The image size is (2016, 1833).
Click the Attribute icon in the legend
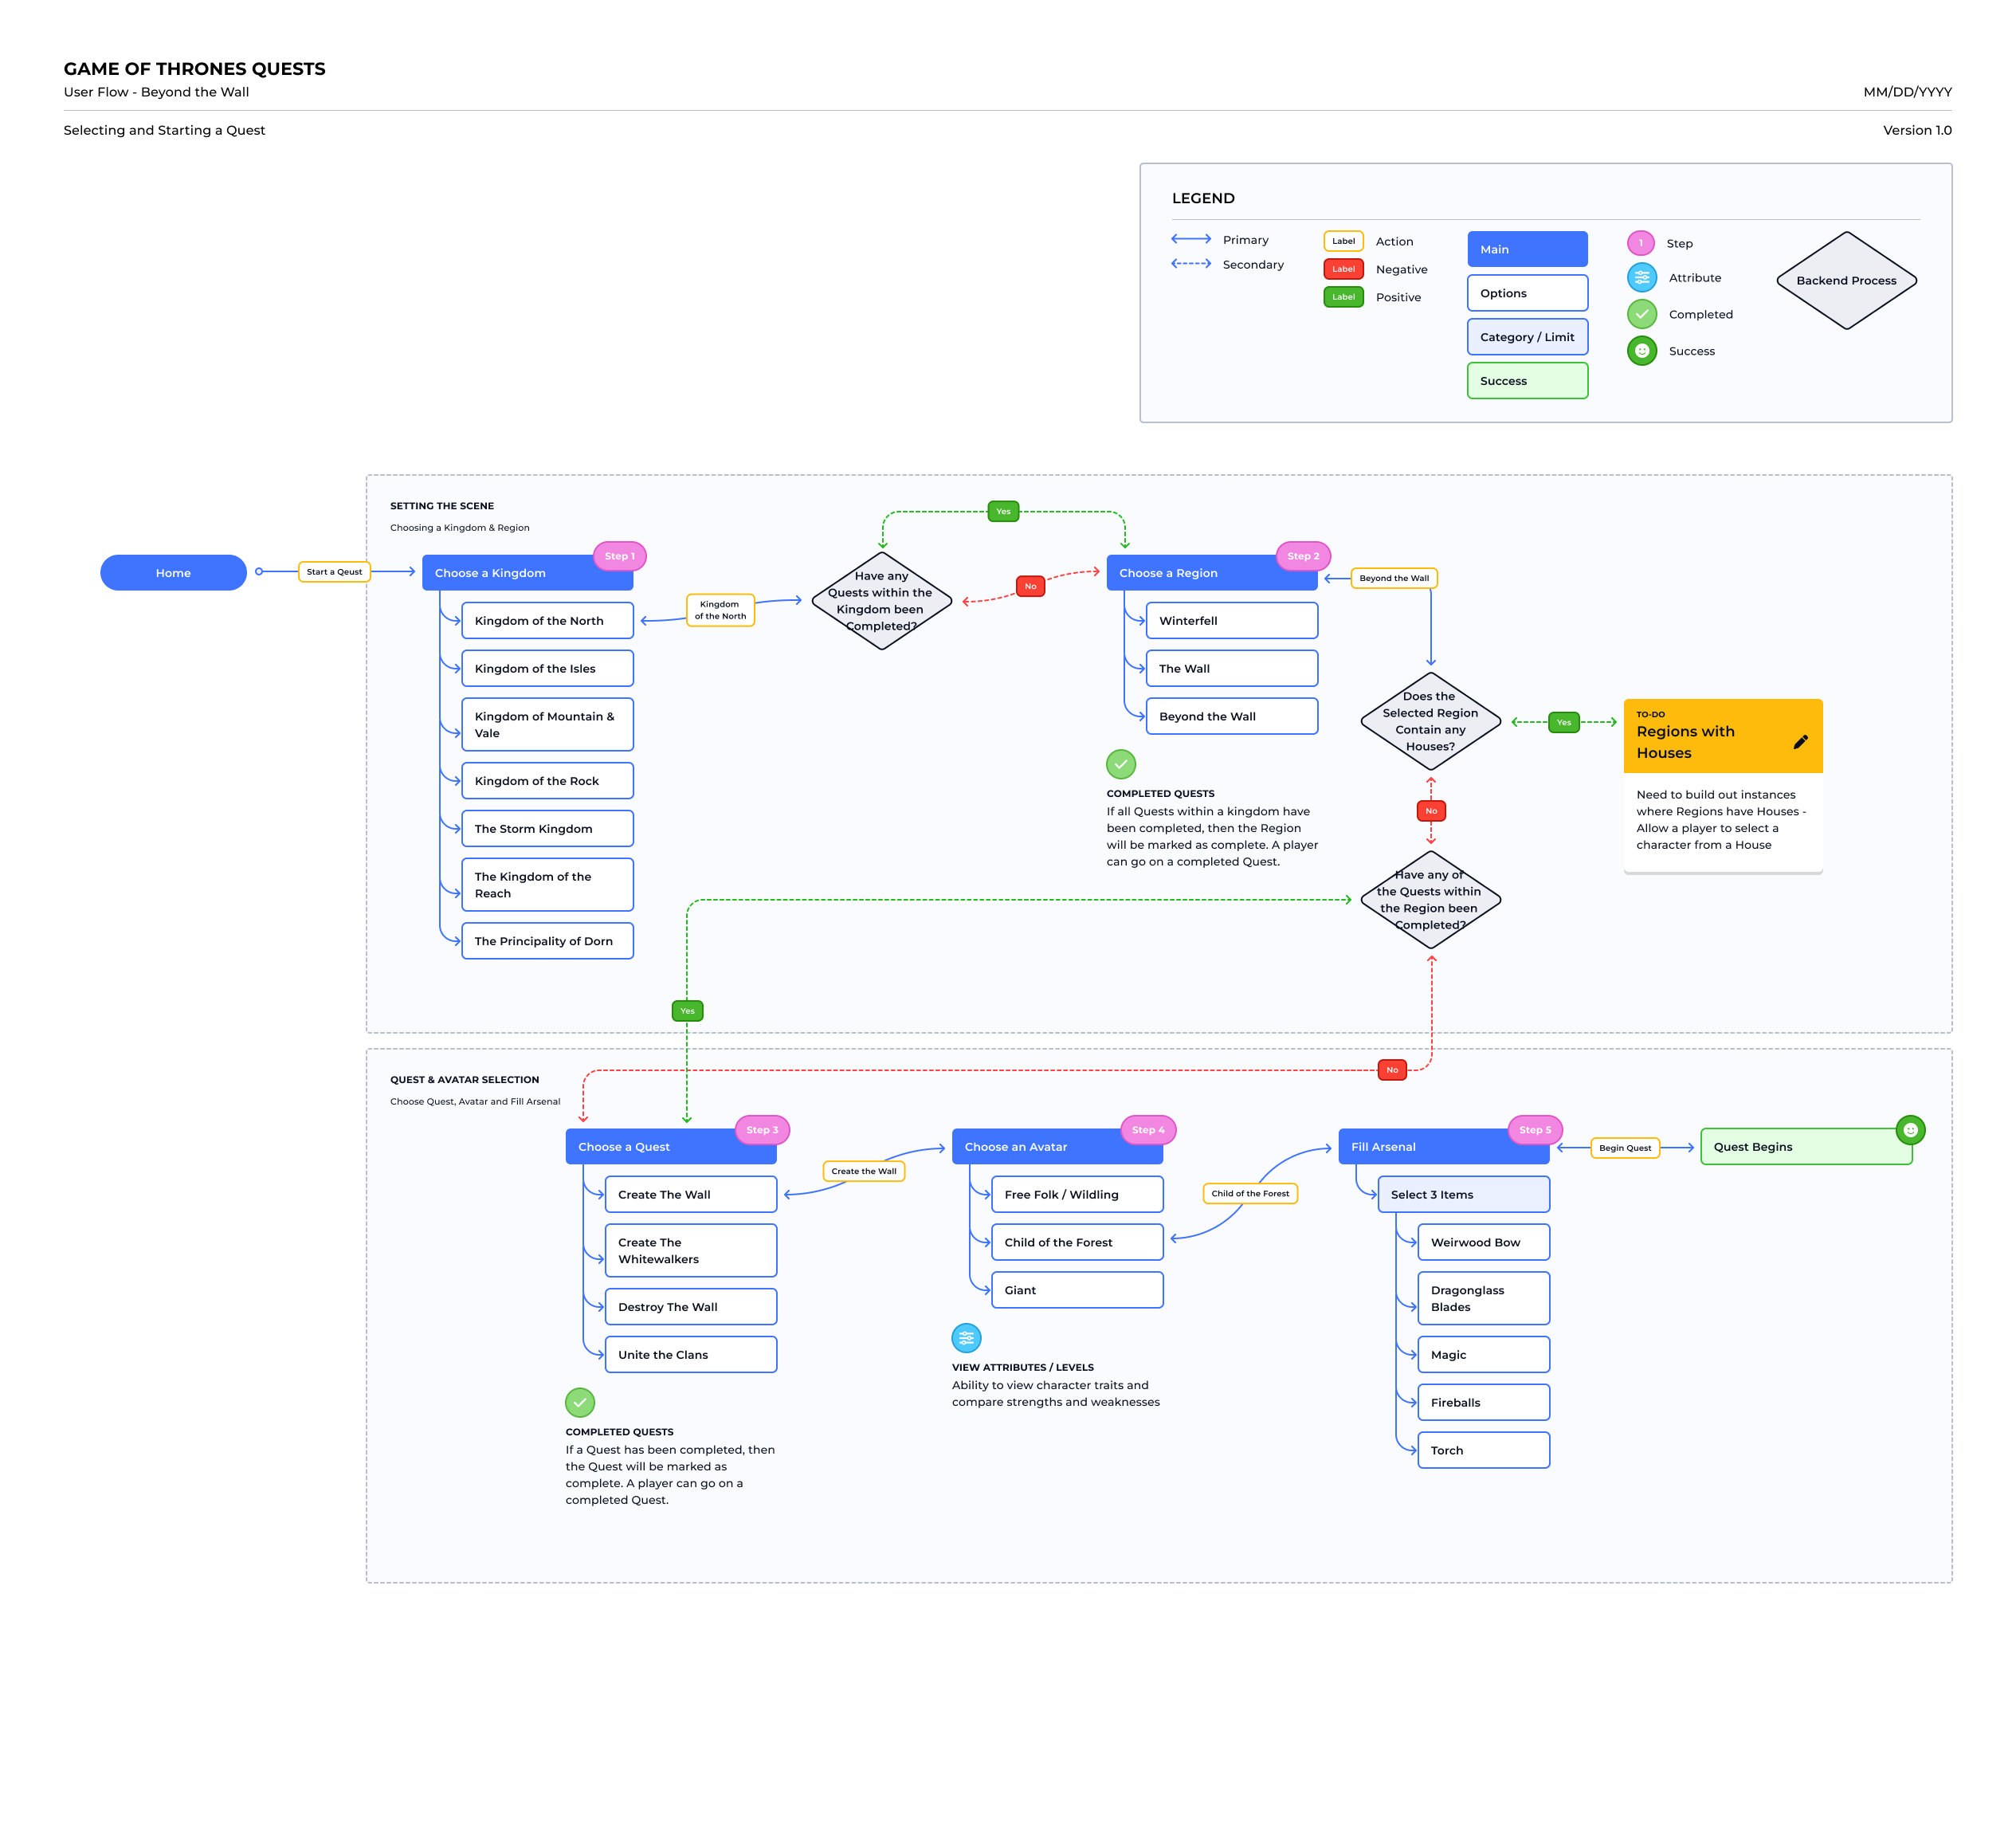coord(1641,277)
